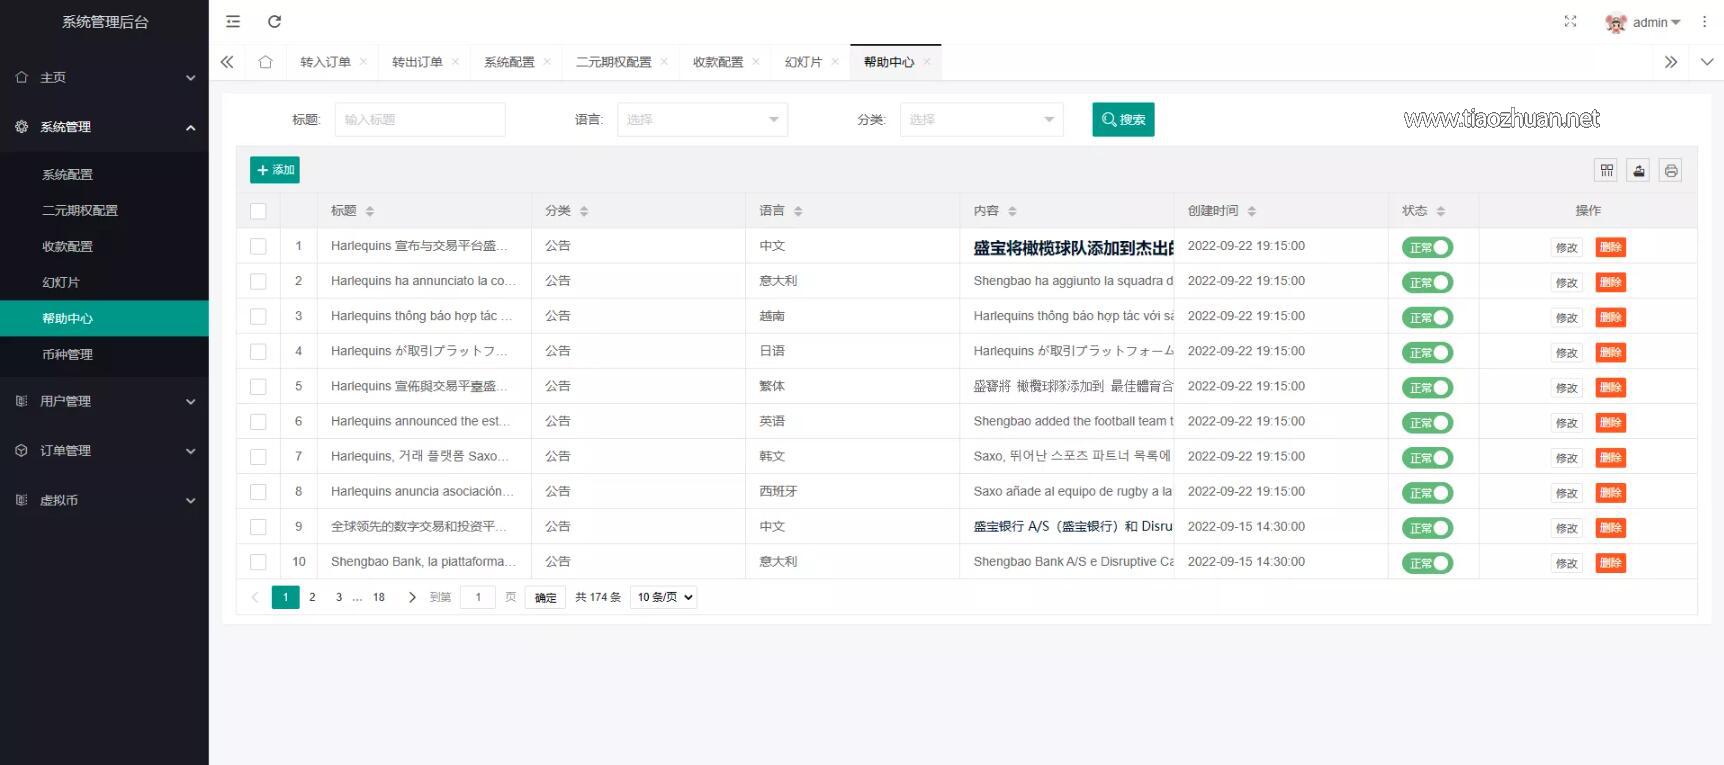
Task: Collapse the sidebar using the menu fold icon
Action: coord(233,21)
